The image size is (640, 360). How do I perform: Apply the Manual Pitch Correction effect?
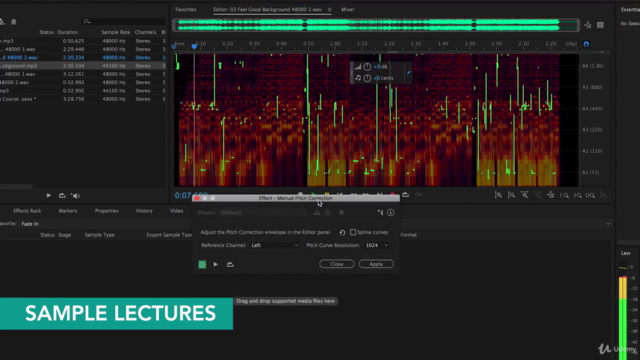pos(376,264)
